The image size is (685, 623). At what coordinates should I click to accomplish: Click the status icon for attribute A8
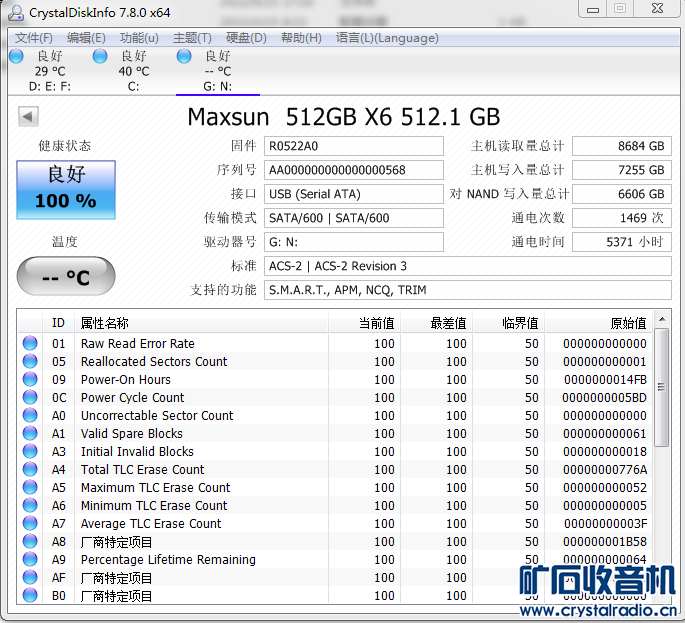30,541
